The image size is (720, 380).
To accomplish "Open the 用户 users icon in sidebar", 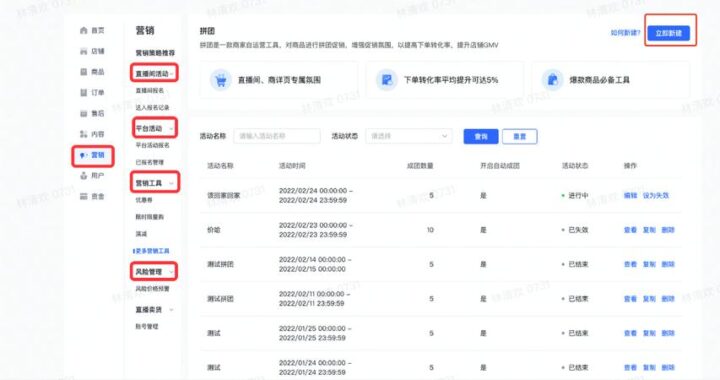I will pos(84,176).
